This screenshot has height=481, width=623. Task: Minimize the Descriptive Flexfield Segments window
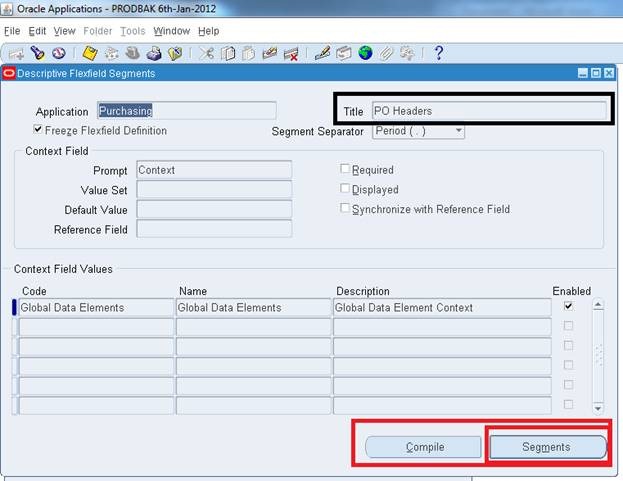coord(582,73)
